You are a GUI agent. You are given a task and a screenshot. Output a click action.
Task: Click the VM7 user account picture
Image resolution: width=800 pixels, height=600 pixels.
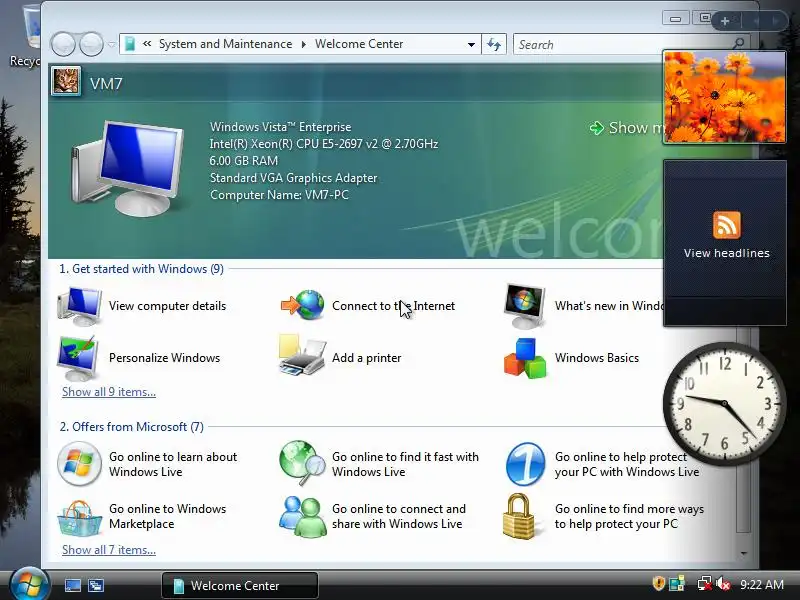pos(66,82)
